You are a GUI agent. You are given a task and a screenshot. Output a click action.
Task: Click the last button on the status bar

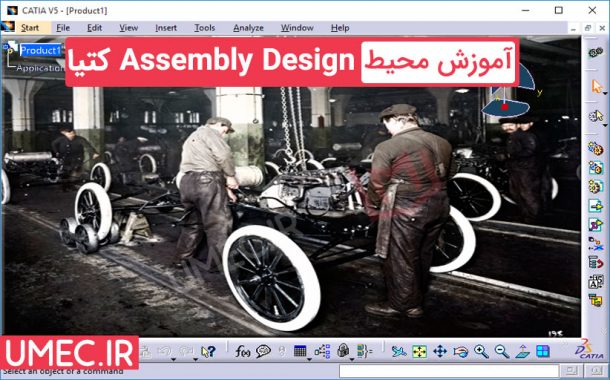tap(596, 371)
